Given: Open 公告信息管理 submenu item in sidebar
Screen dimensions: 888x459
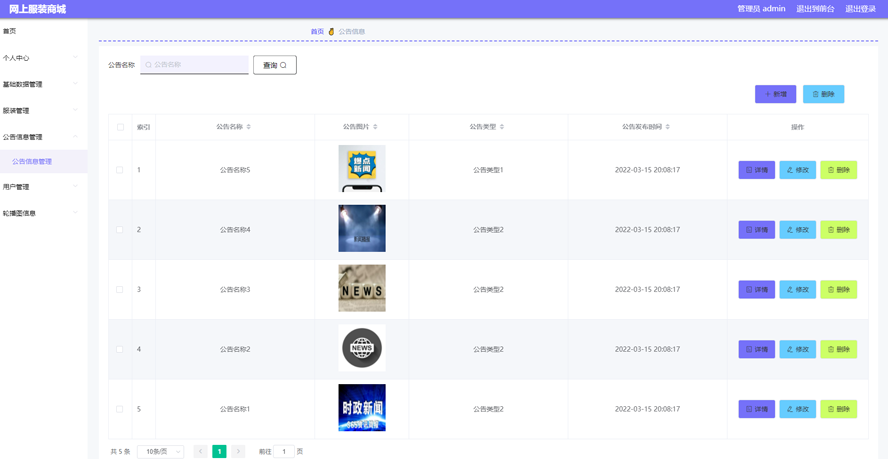Looking at the screenshot, I should [32, 161].
